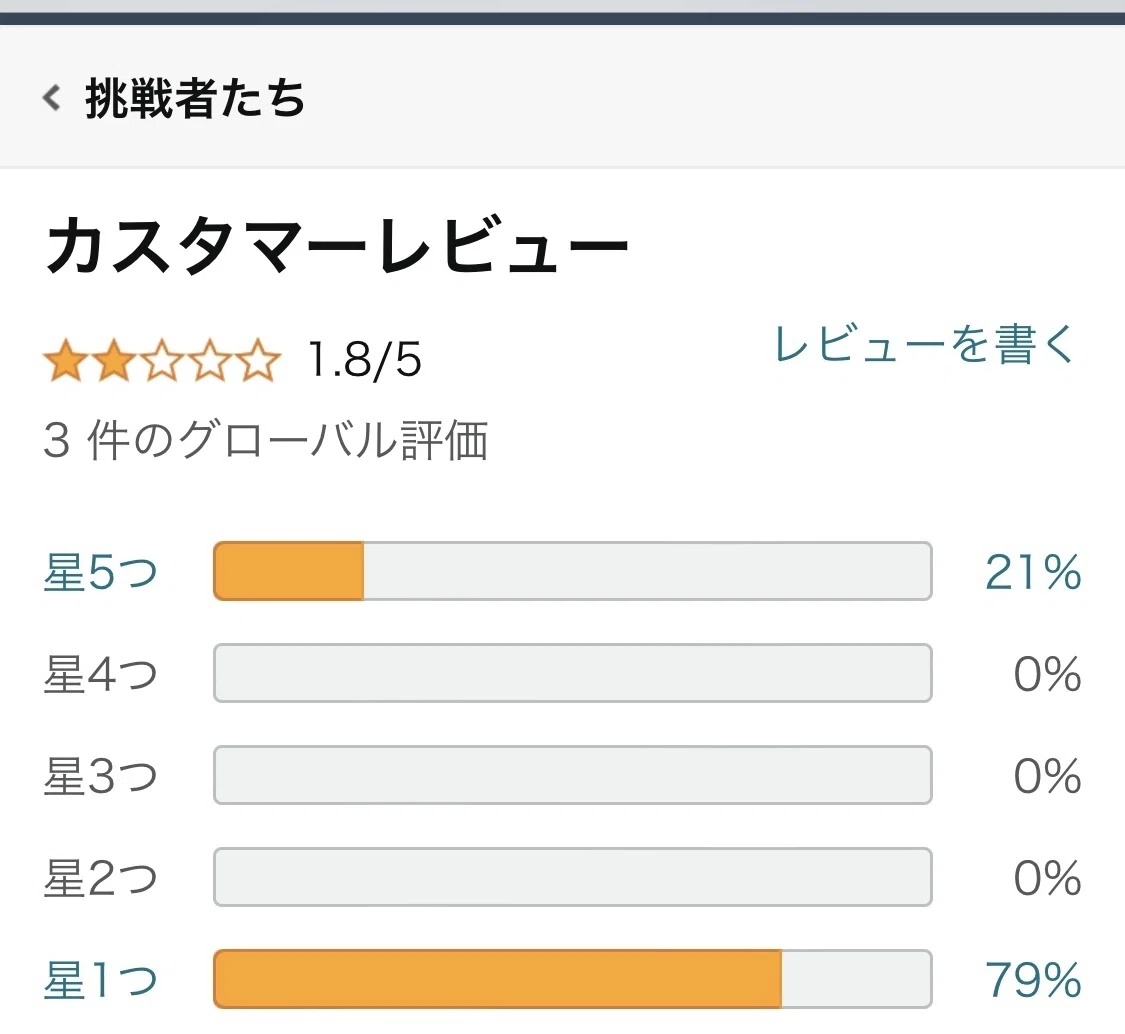Click the first filled star icon
The image size is (1125, 1034).
[x=66, y=360]
